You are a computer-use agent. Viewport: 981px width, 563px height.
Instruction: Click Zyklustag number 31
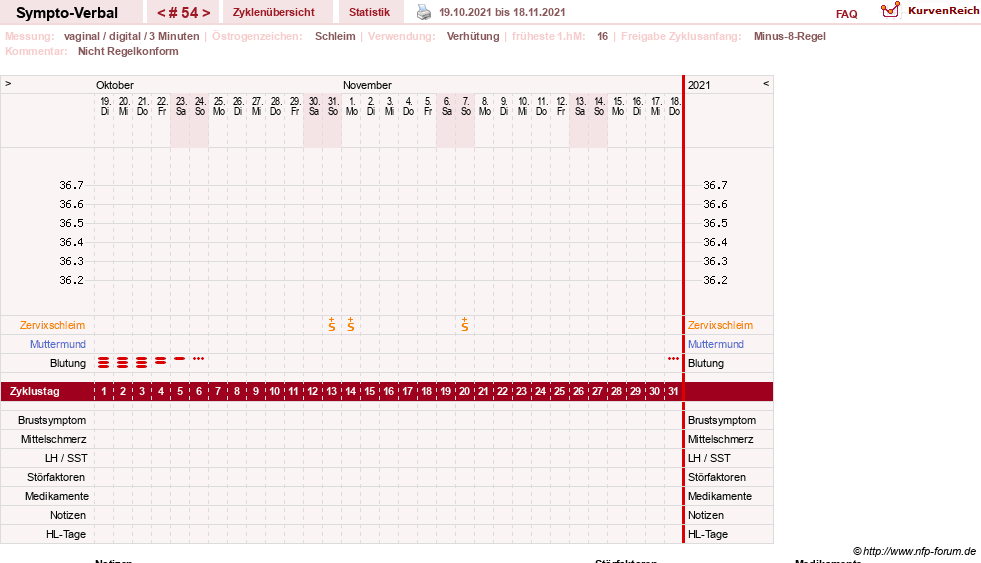[x=673, y=391]
